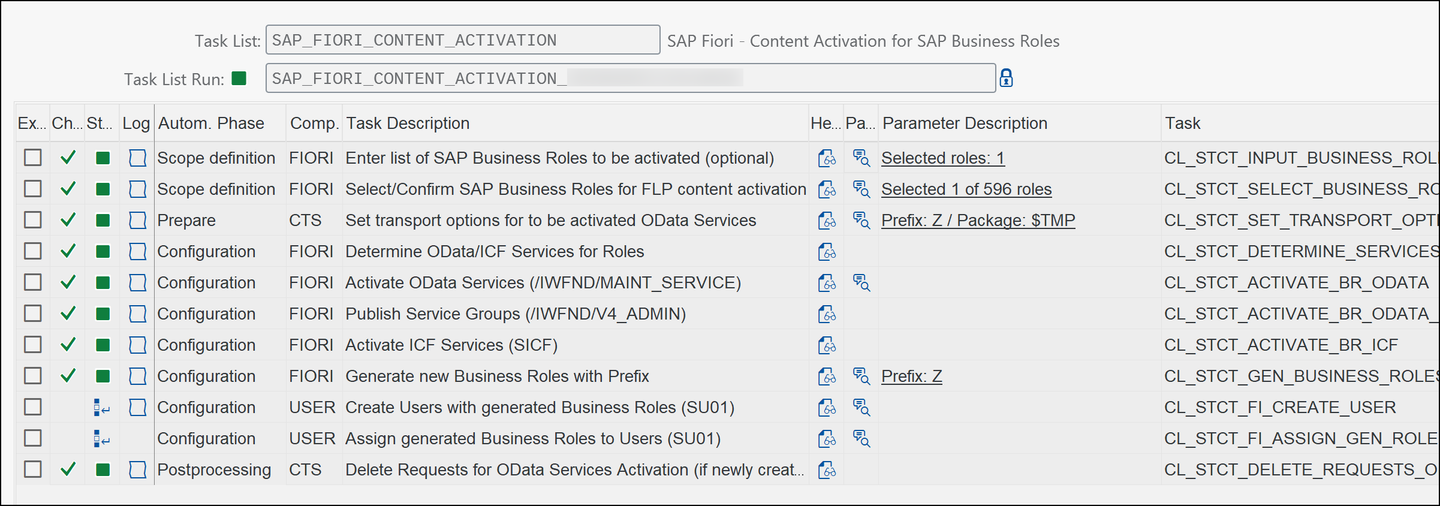Open parameters for Create Users task

[x=861, y=407]
